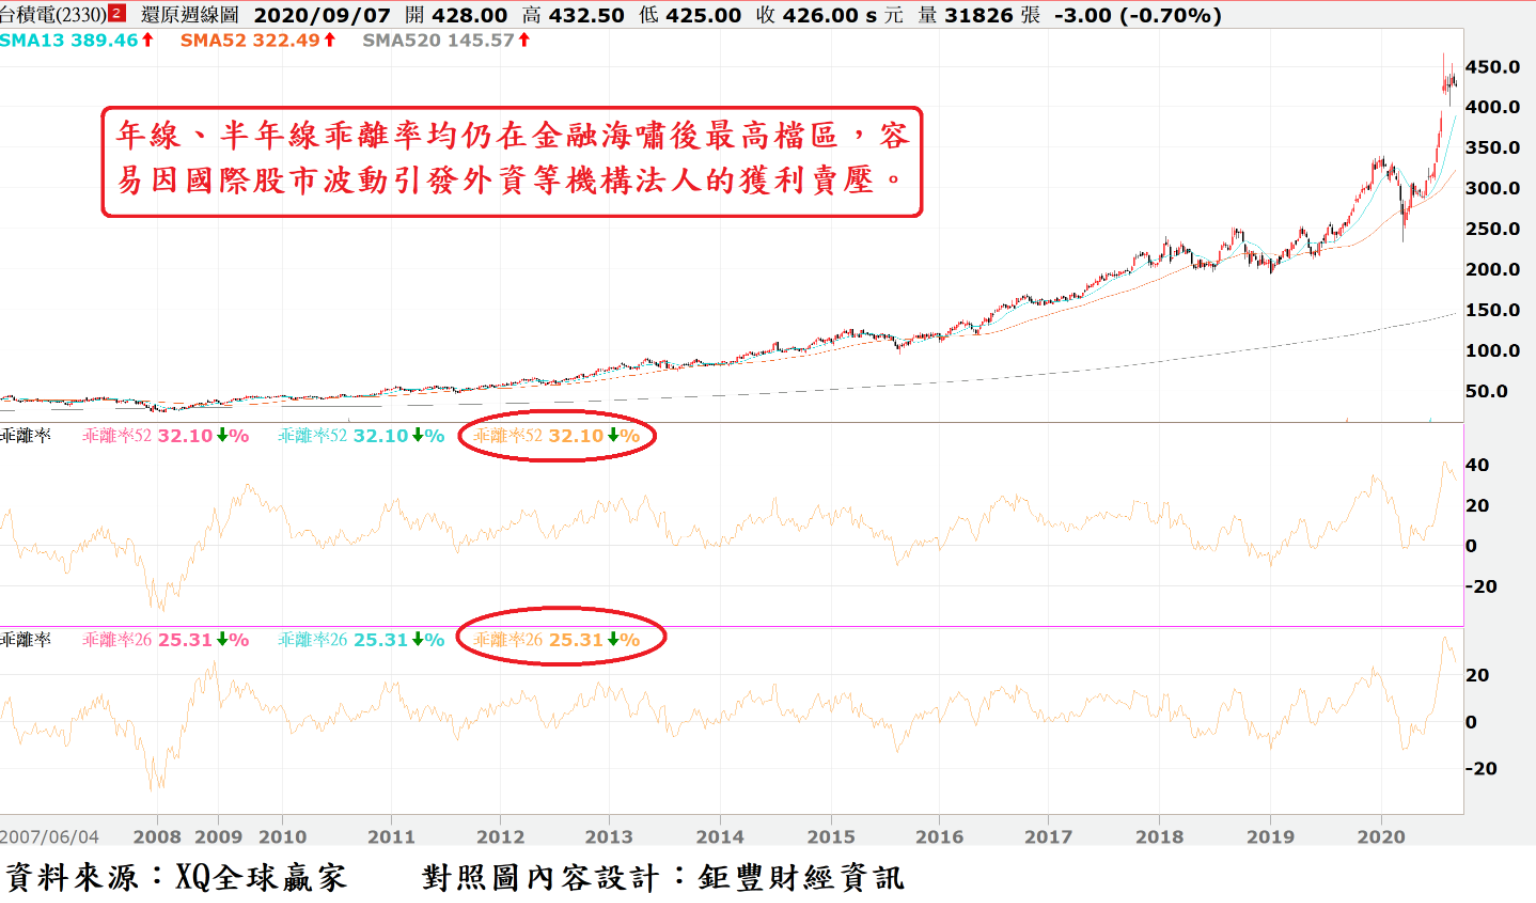The height and width of the screenshot is (903, 1536).
Task: Click the green down arrow in circled 乖離率52 label
Action: pos(612,436)
